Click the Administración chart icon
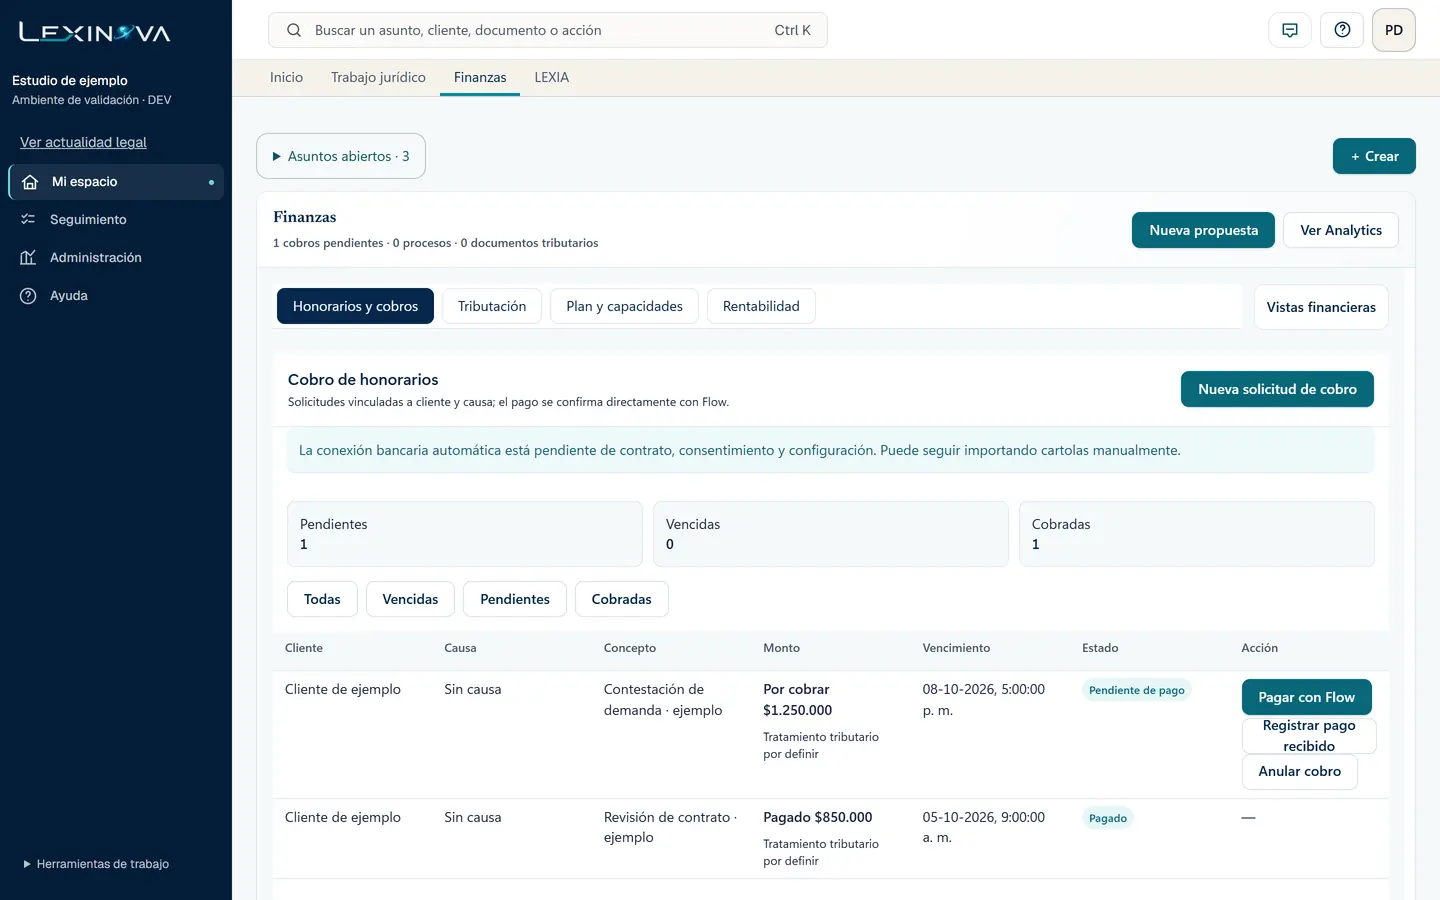This screenshot has height=900, width=1440. coord(28,257)
